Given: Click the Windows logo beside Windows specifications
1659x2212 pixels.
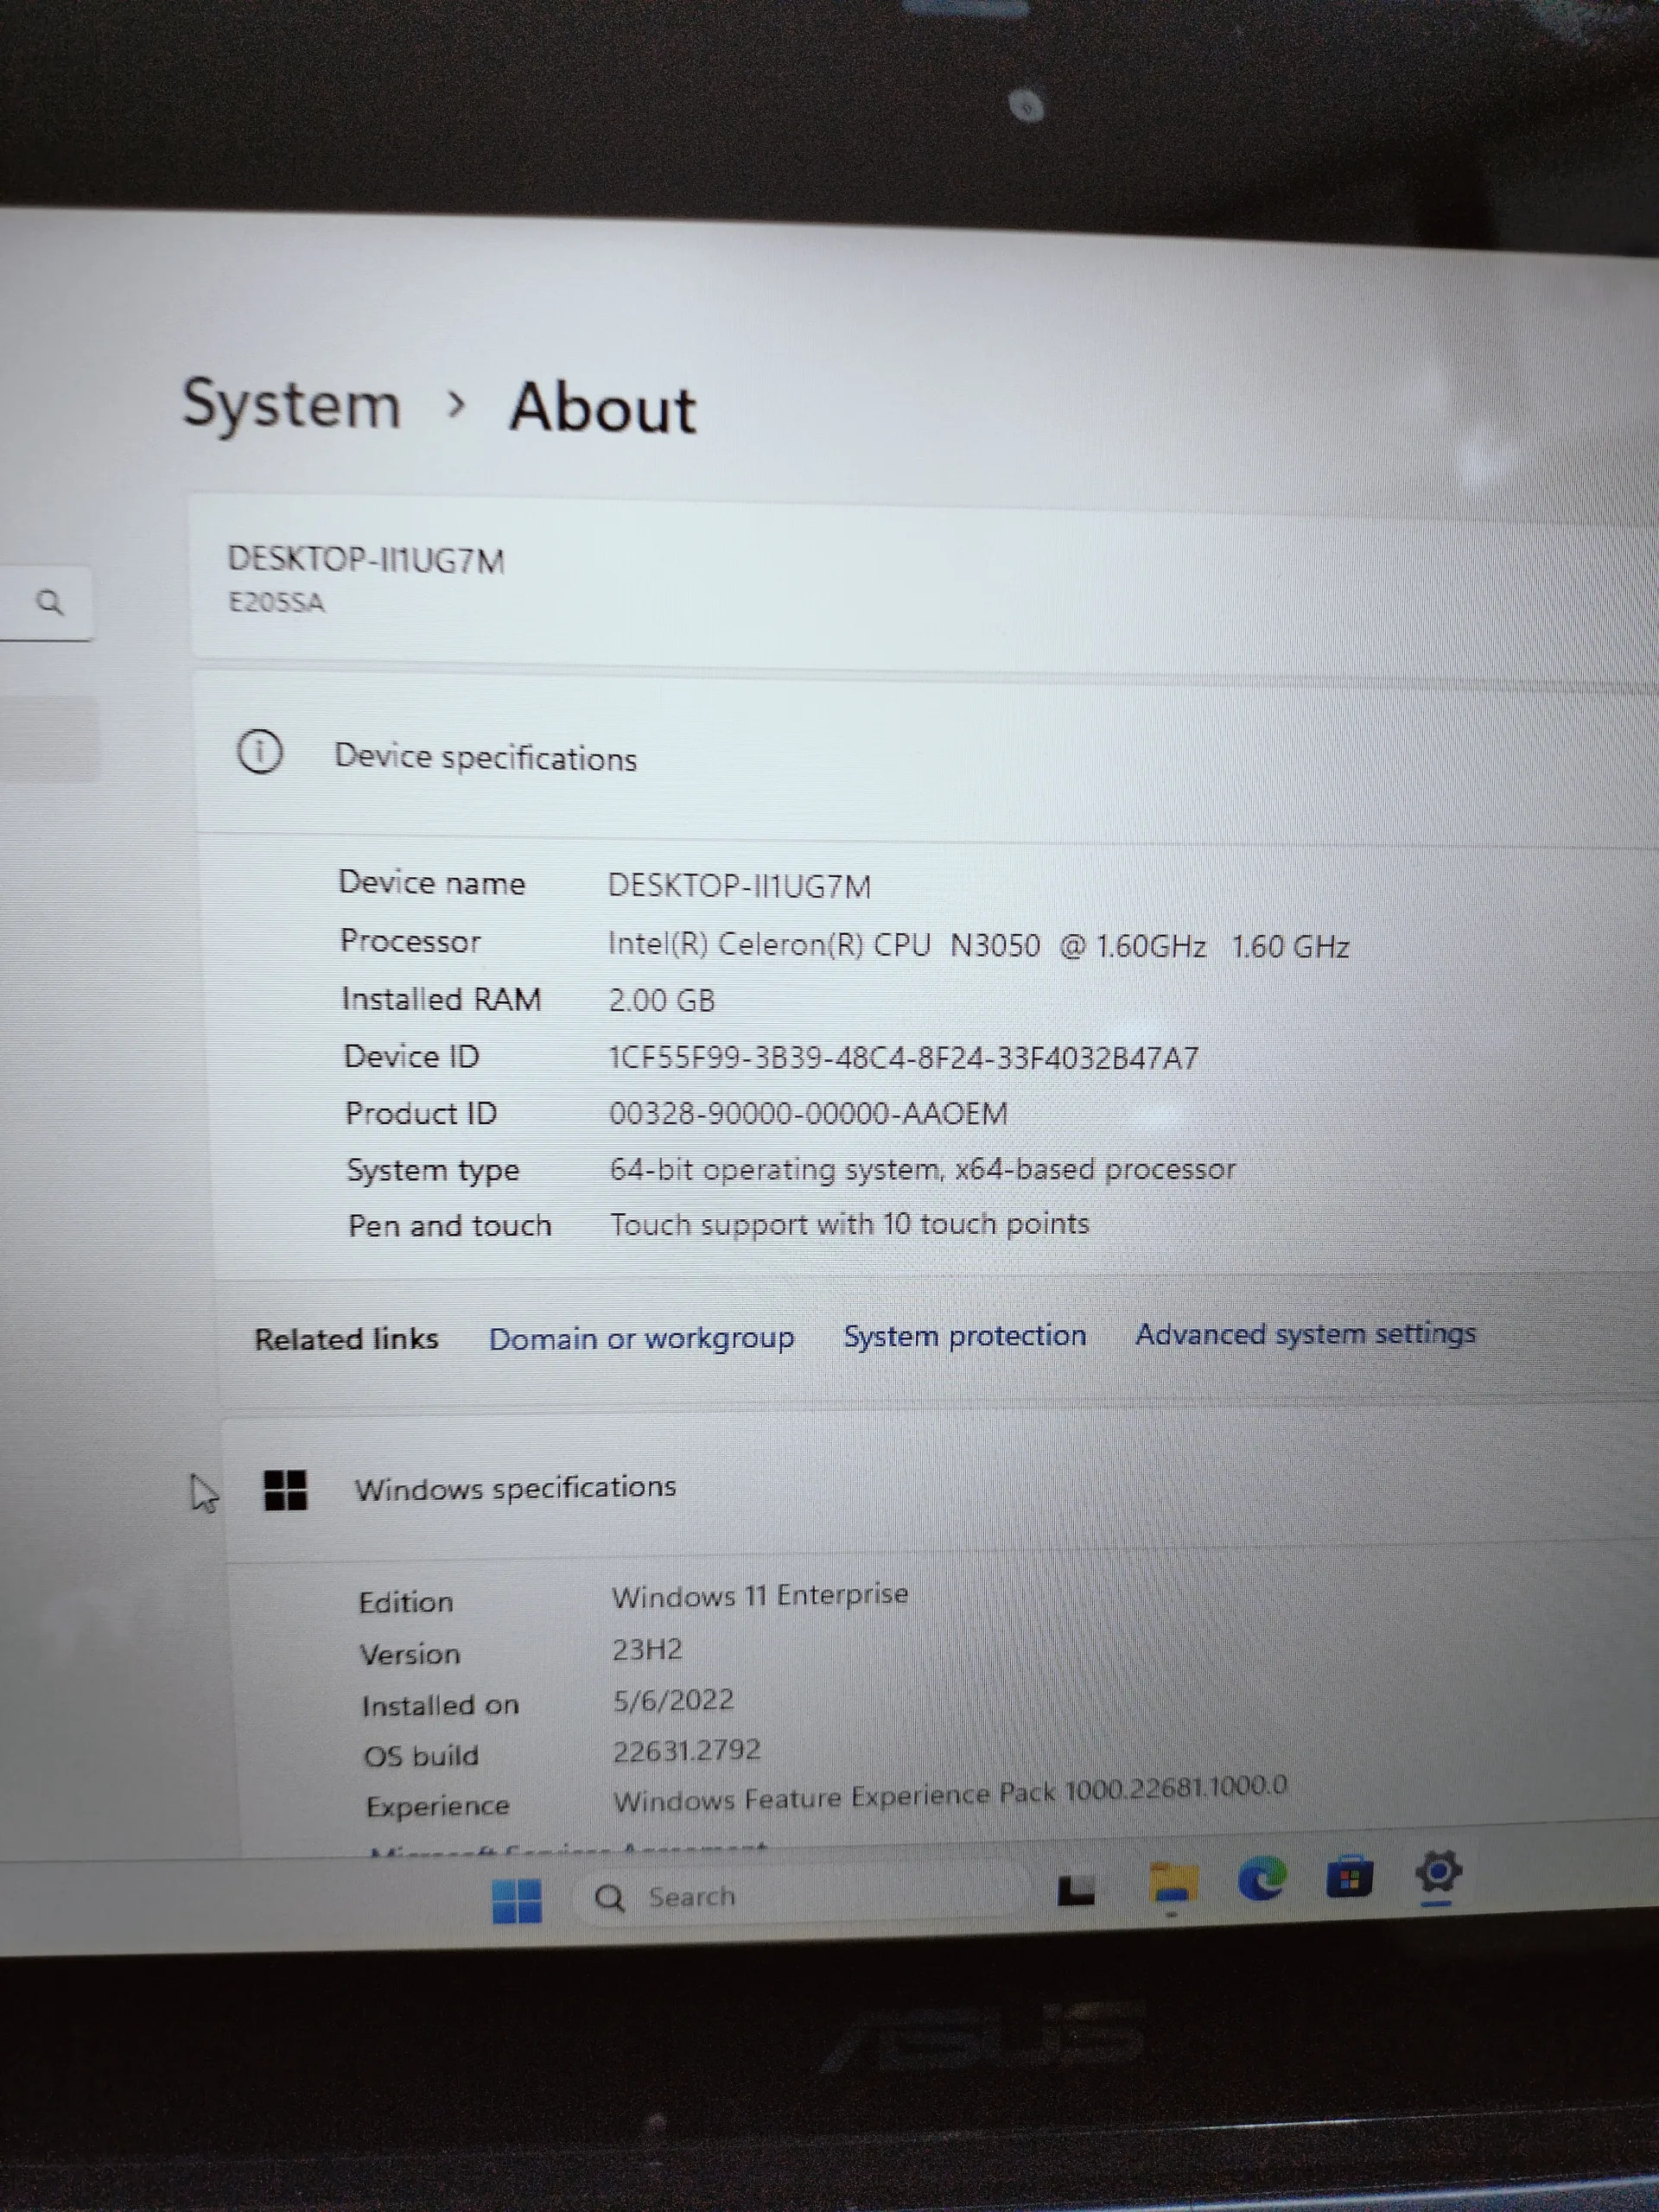Looking at the screenshot, I should (286, 1488).
